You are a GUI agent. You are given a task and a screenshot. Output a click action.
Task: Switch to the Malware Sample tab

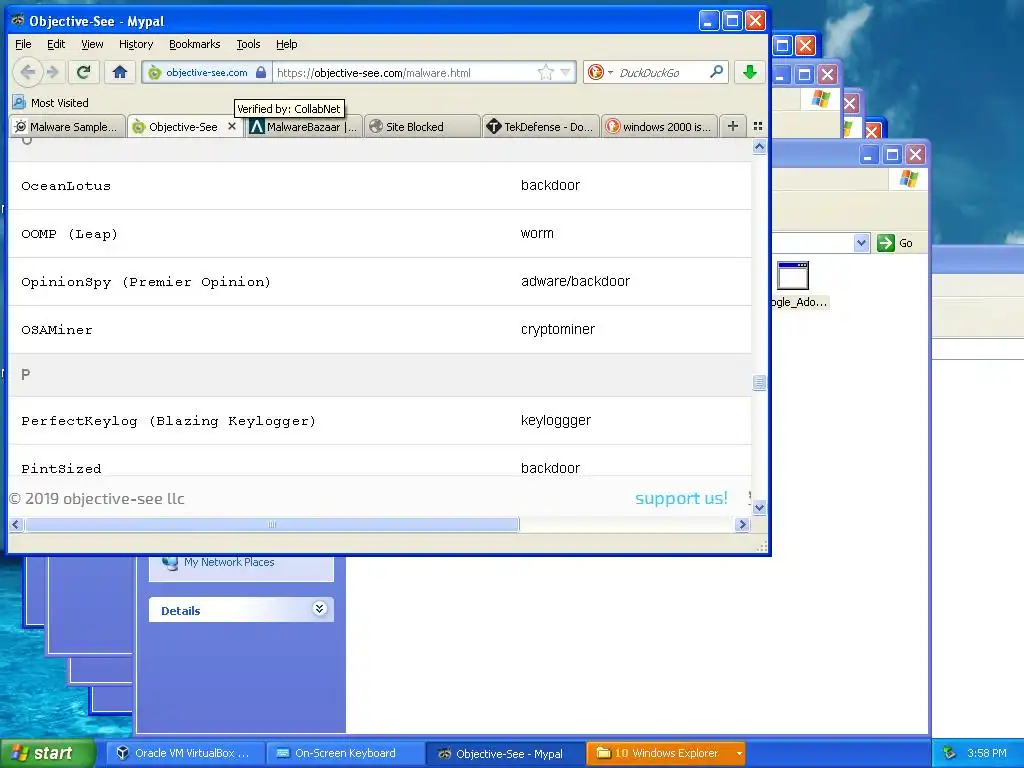click(67, 127)
